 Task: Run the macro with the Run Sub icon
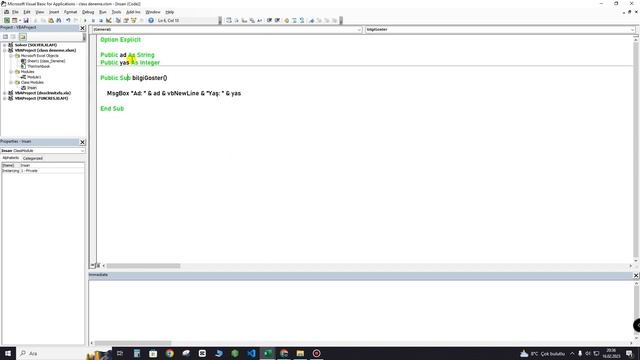pyautogui.click(x=85, y=20)
